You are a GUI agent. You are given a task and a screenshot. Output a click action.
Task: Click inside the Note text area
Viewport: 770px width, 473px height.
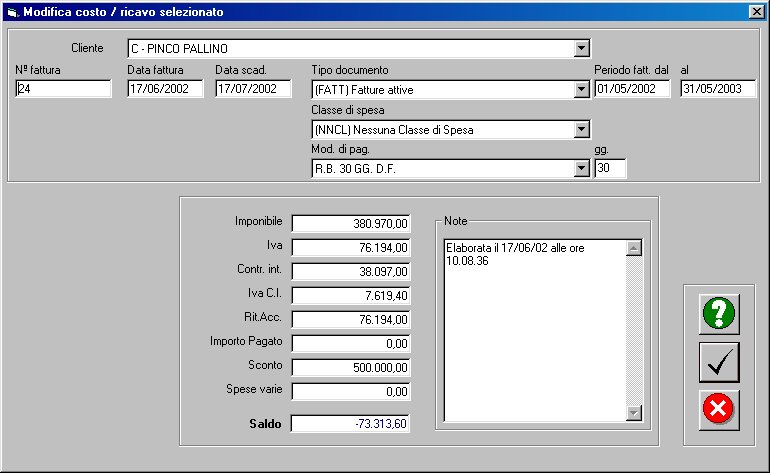(x=535, y=330)
